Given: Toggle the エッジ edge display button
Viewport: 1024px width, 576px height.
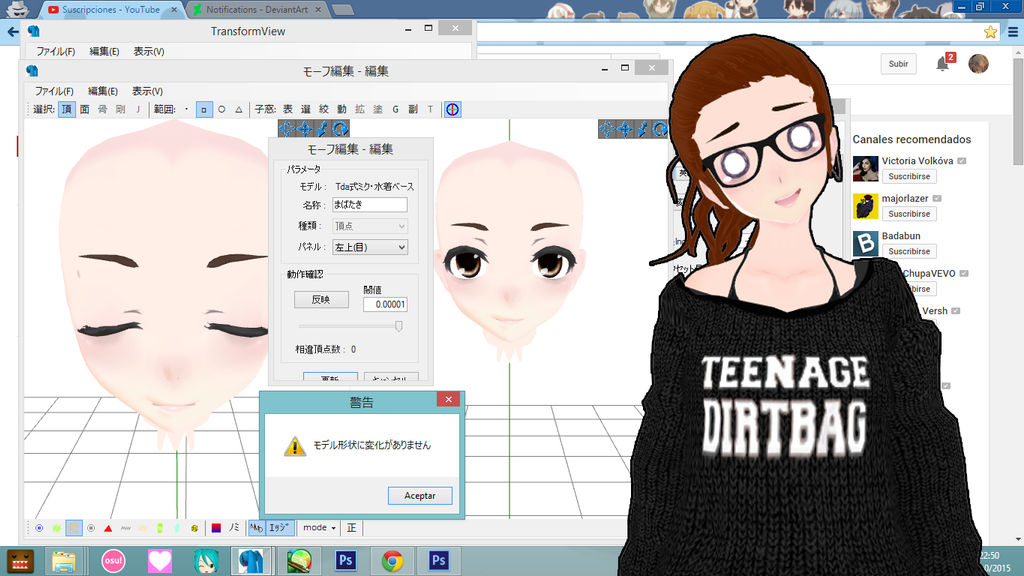Looking at the screenshot, I should pos(281,527).
